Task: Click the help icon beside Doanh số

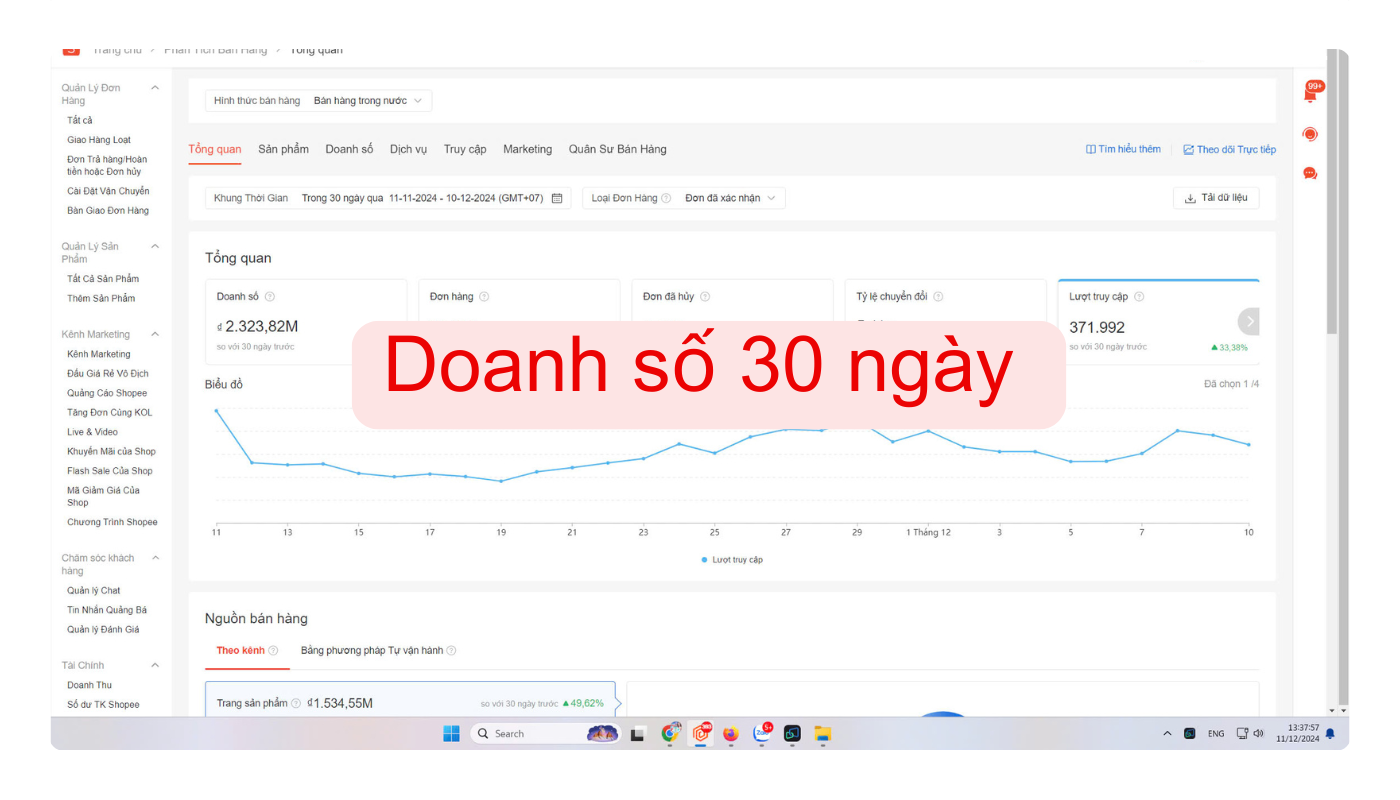Action: 270,297
